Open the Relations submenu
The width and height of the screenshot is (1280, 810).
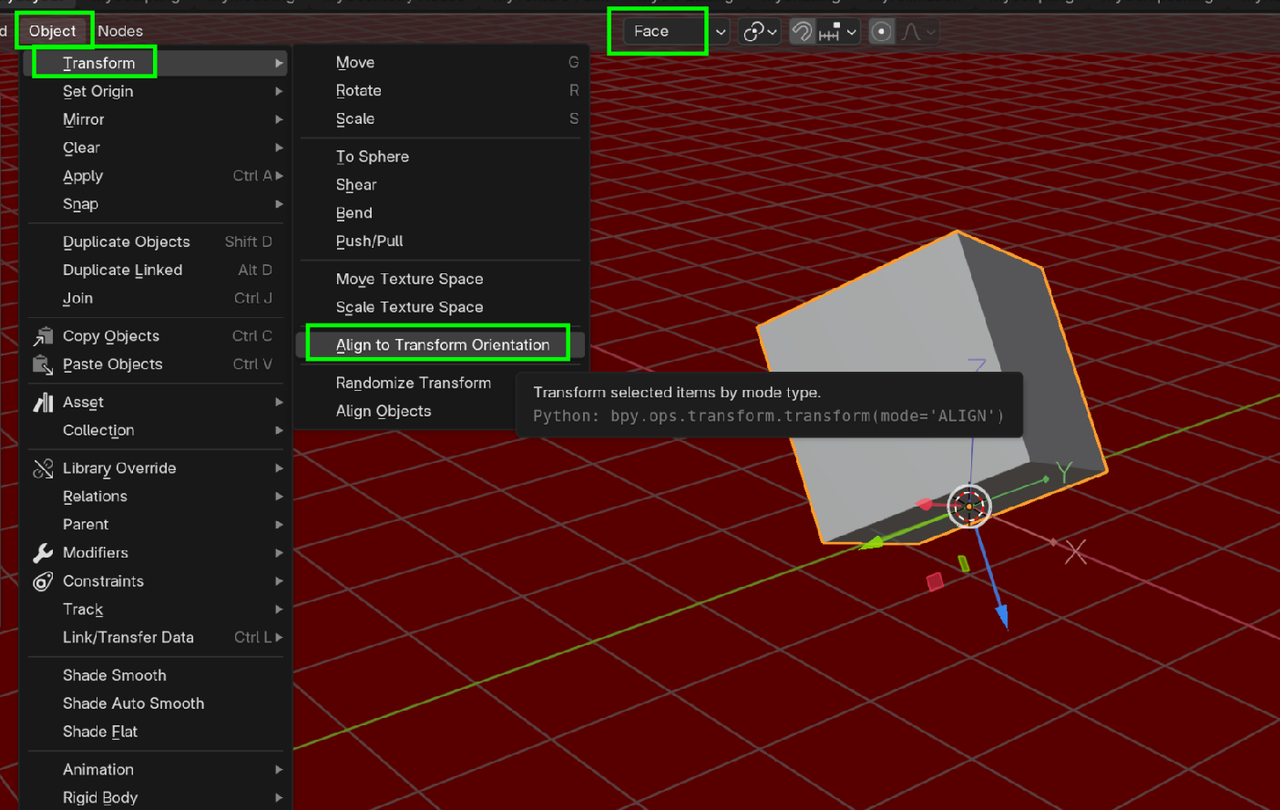pos(157,496)
